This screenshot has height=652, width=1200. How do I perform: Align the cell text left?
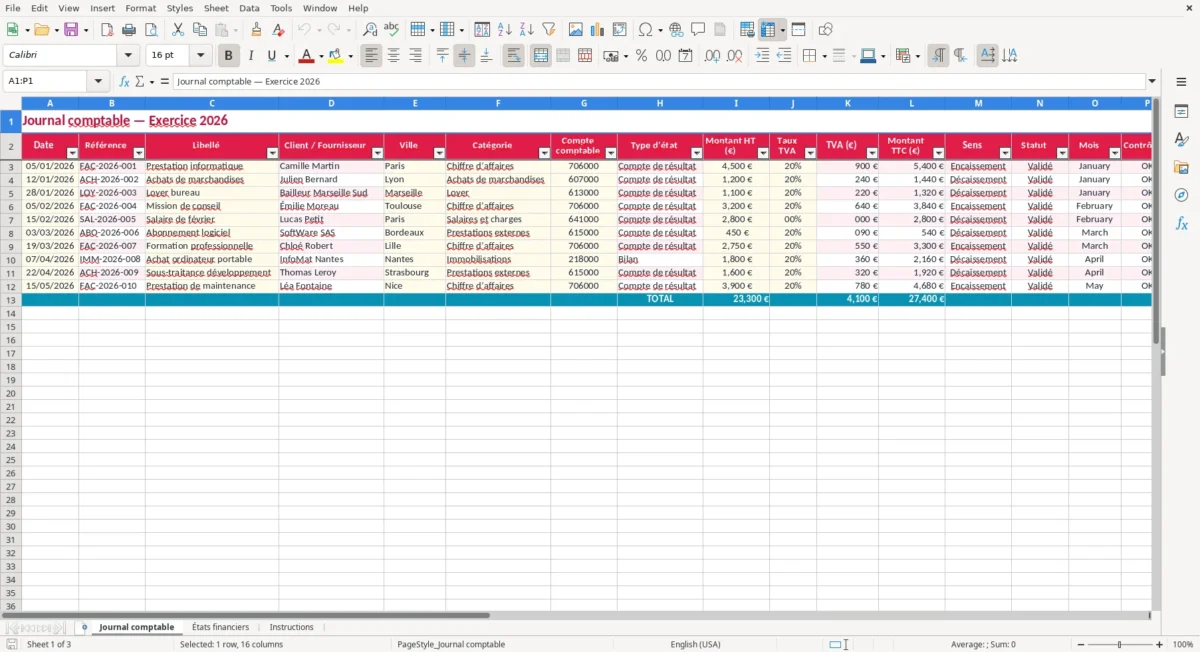[371, 56]
